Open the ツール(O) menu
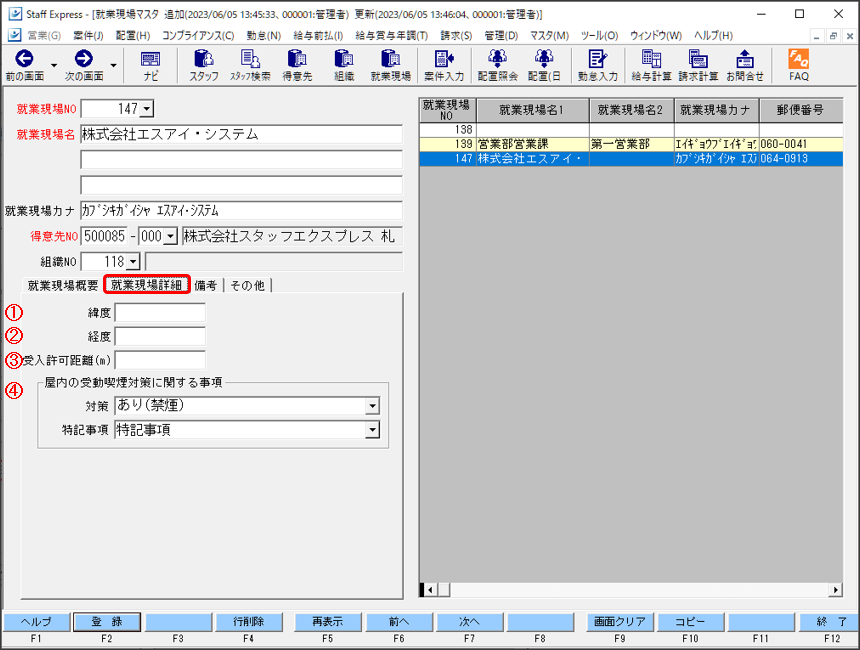This screenshot has height=650, width=860. (x=599, y=36)
